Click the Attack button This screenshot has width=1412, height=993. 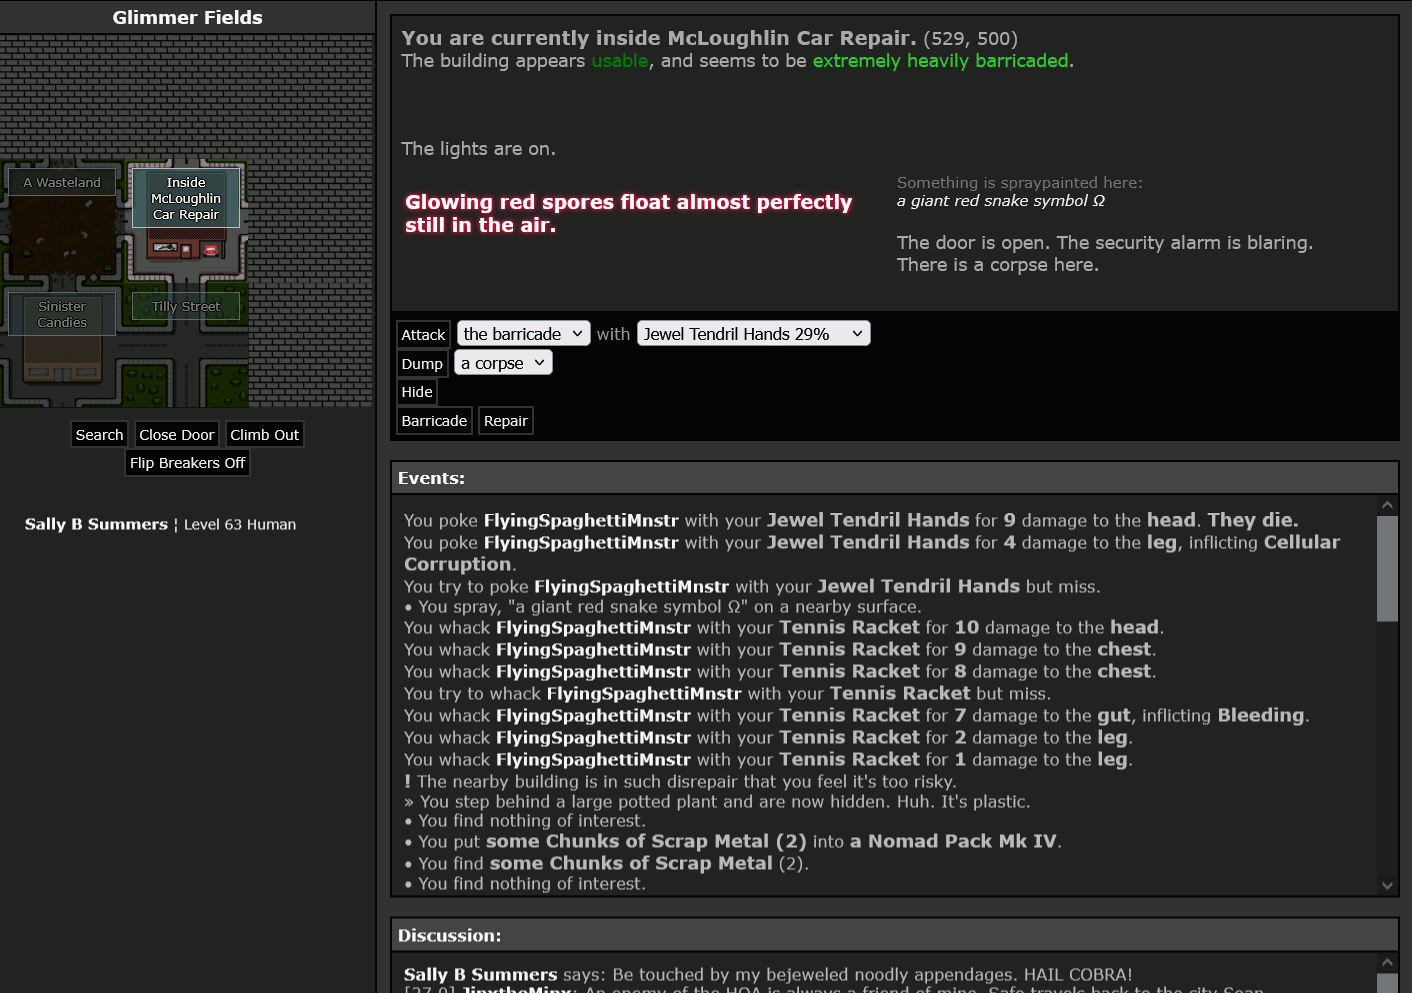(x=423, y=335)
